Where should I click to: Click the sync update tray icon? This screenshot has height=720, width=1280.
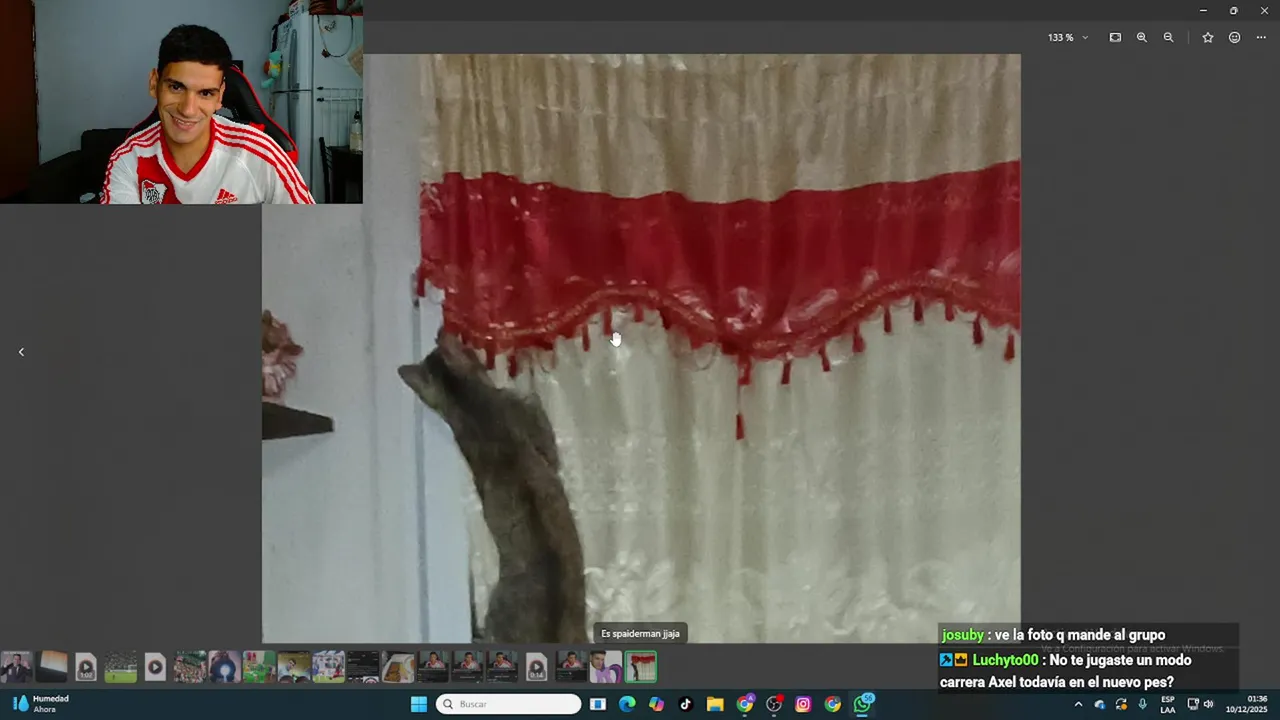point(1121,704)
